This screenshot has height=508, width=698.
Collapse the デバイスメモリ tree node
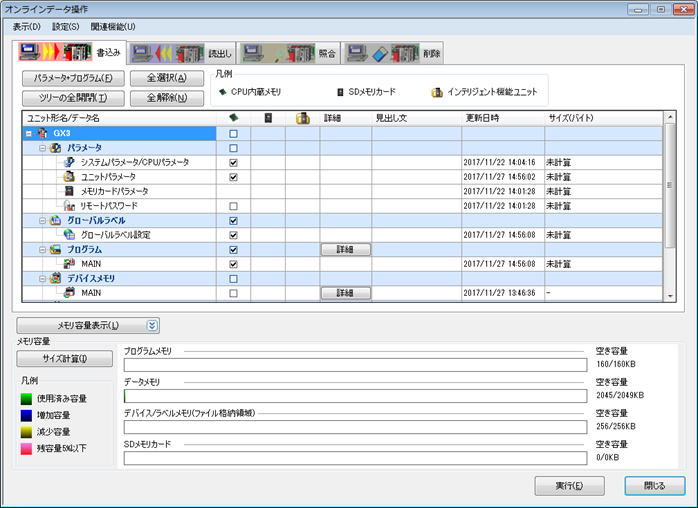tap(42, 279)
